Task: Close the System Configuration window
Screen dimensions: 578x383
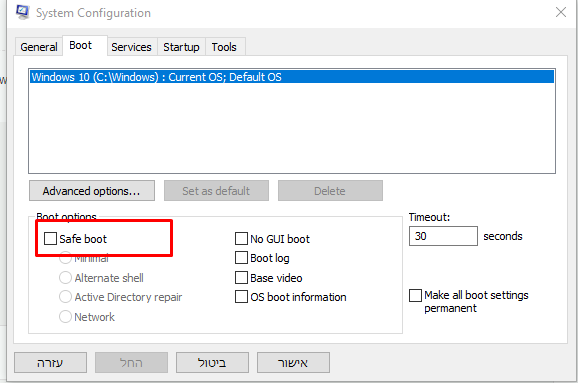Action: pyautogui.click(x=561, y=12)
